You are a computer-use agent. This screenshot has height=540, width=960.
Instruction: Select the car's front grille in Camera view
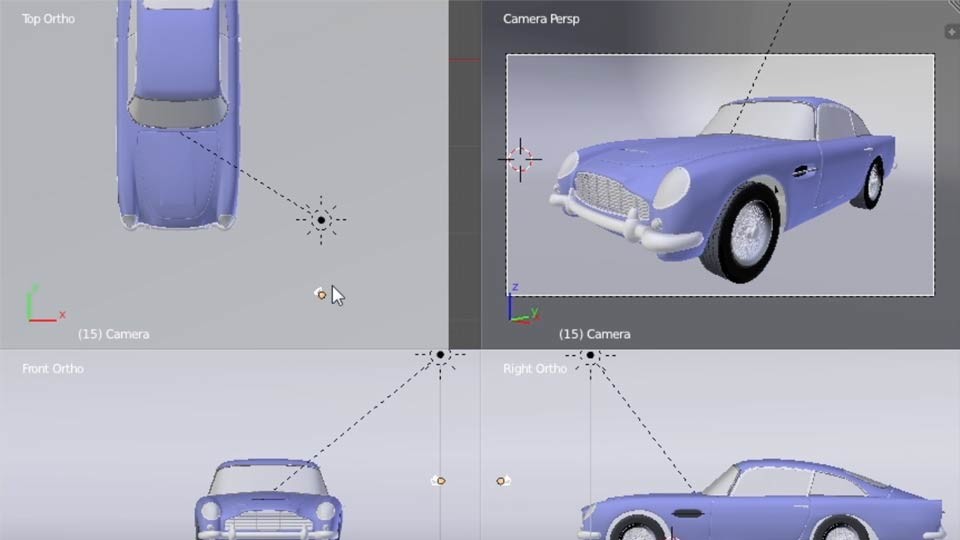coord(610,195)
